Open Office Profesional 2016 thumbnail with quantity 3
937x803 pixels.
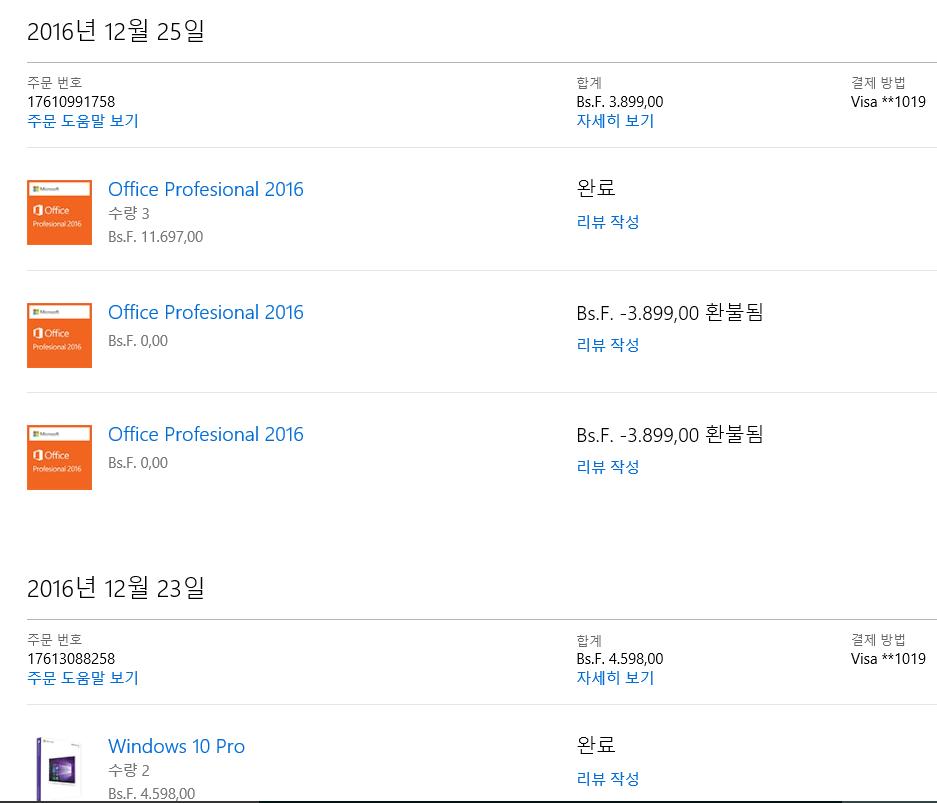pyautogui.click(x=59, y=212)
